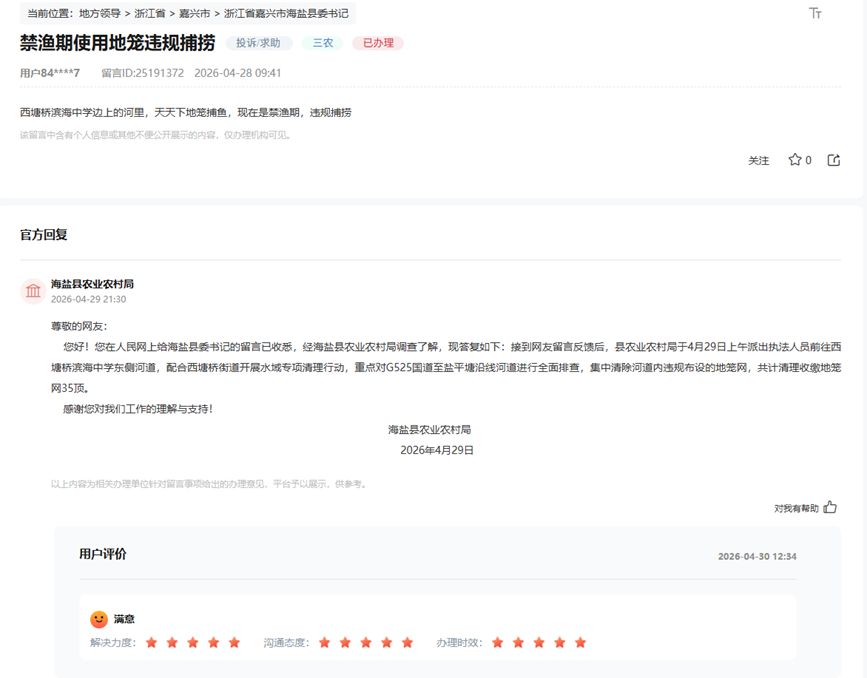Viewport: 867px width, 678px height.
Task: Go to 浙江省 in breadcrumb
Action: click(150, 13)
